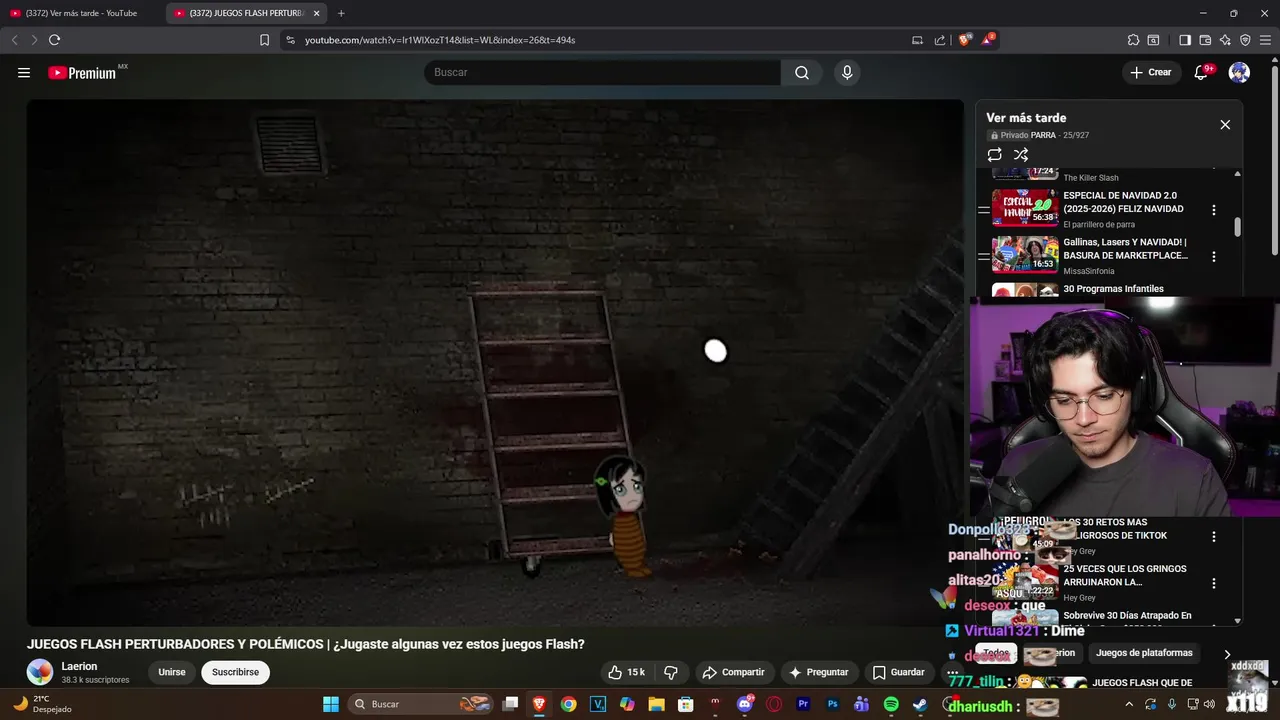Open options for ESPECIAL DE NAVIDAD video
The height and width of the screenshot is (720, 1280).
tap(1214, 210)
